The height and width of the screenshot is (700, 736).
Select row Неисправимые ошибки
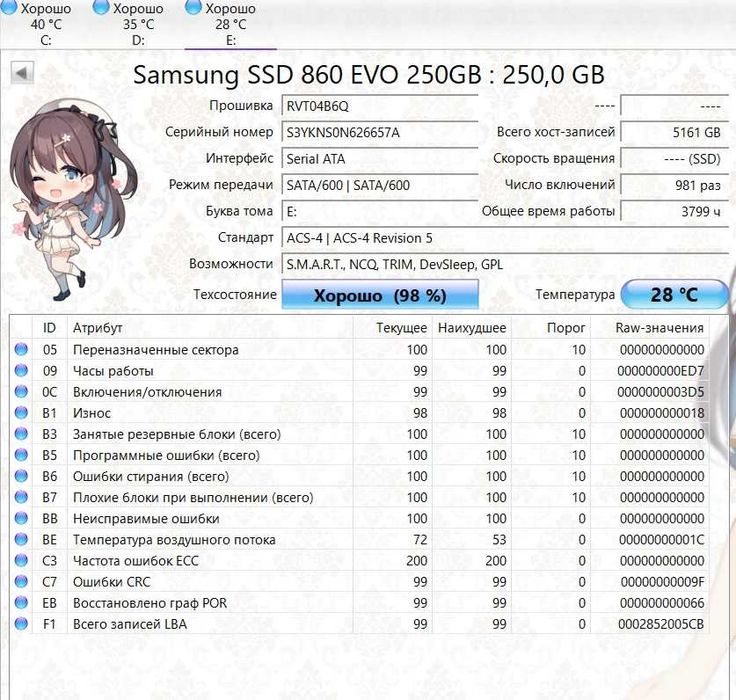tap(360, 519)
